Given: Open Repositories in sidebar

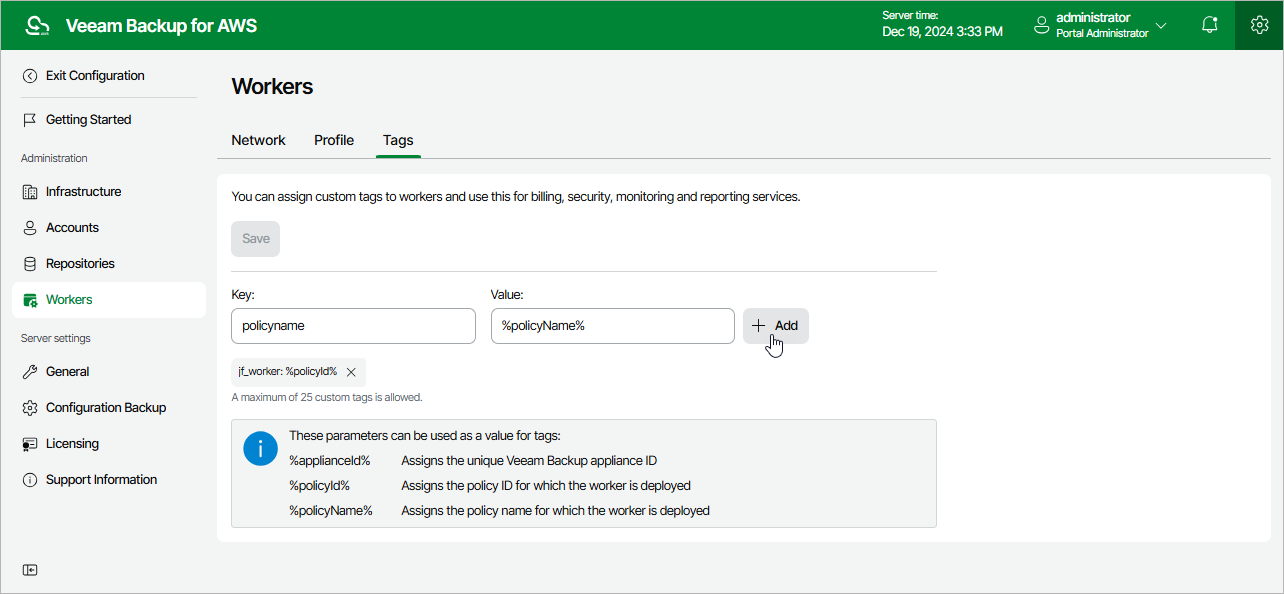Looking at the screenshot, I should click(80, 264).
